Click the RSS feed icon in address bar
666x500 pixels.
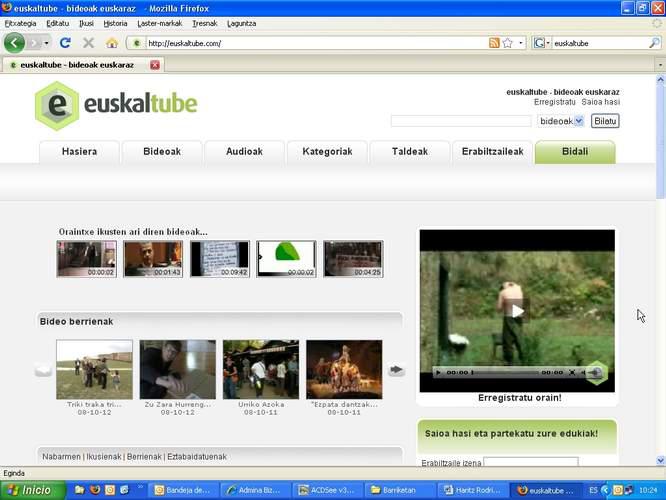click(x=494, y=43)
